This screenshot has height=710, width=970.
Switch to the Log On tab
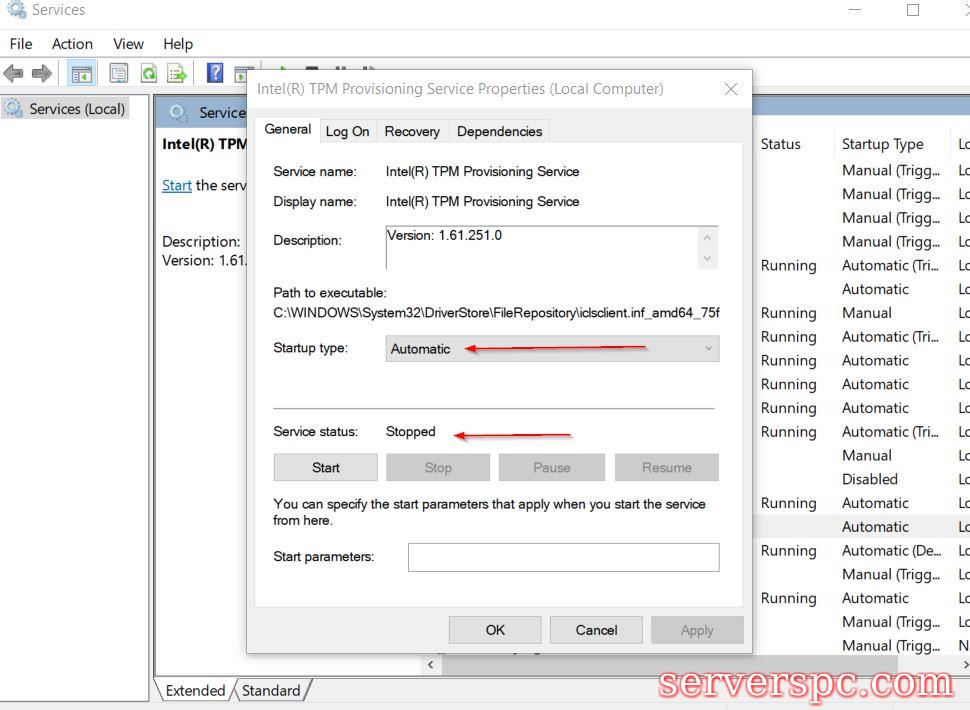point(347,131)
